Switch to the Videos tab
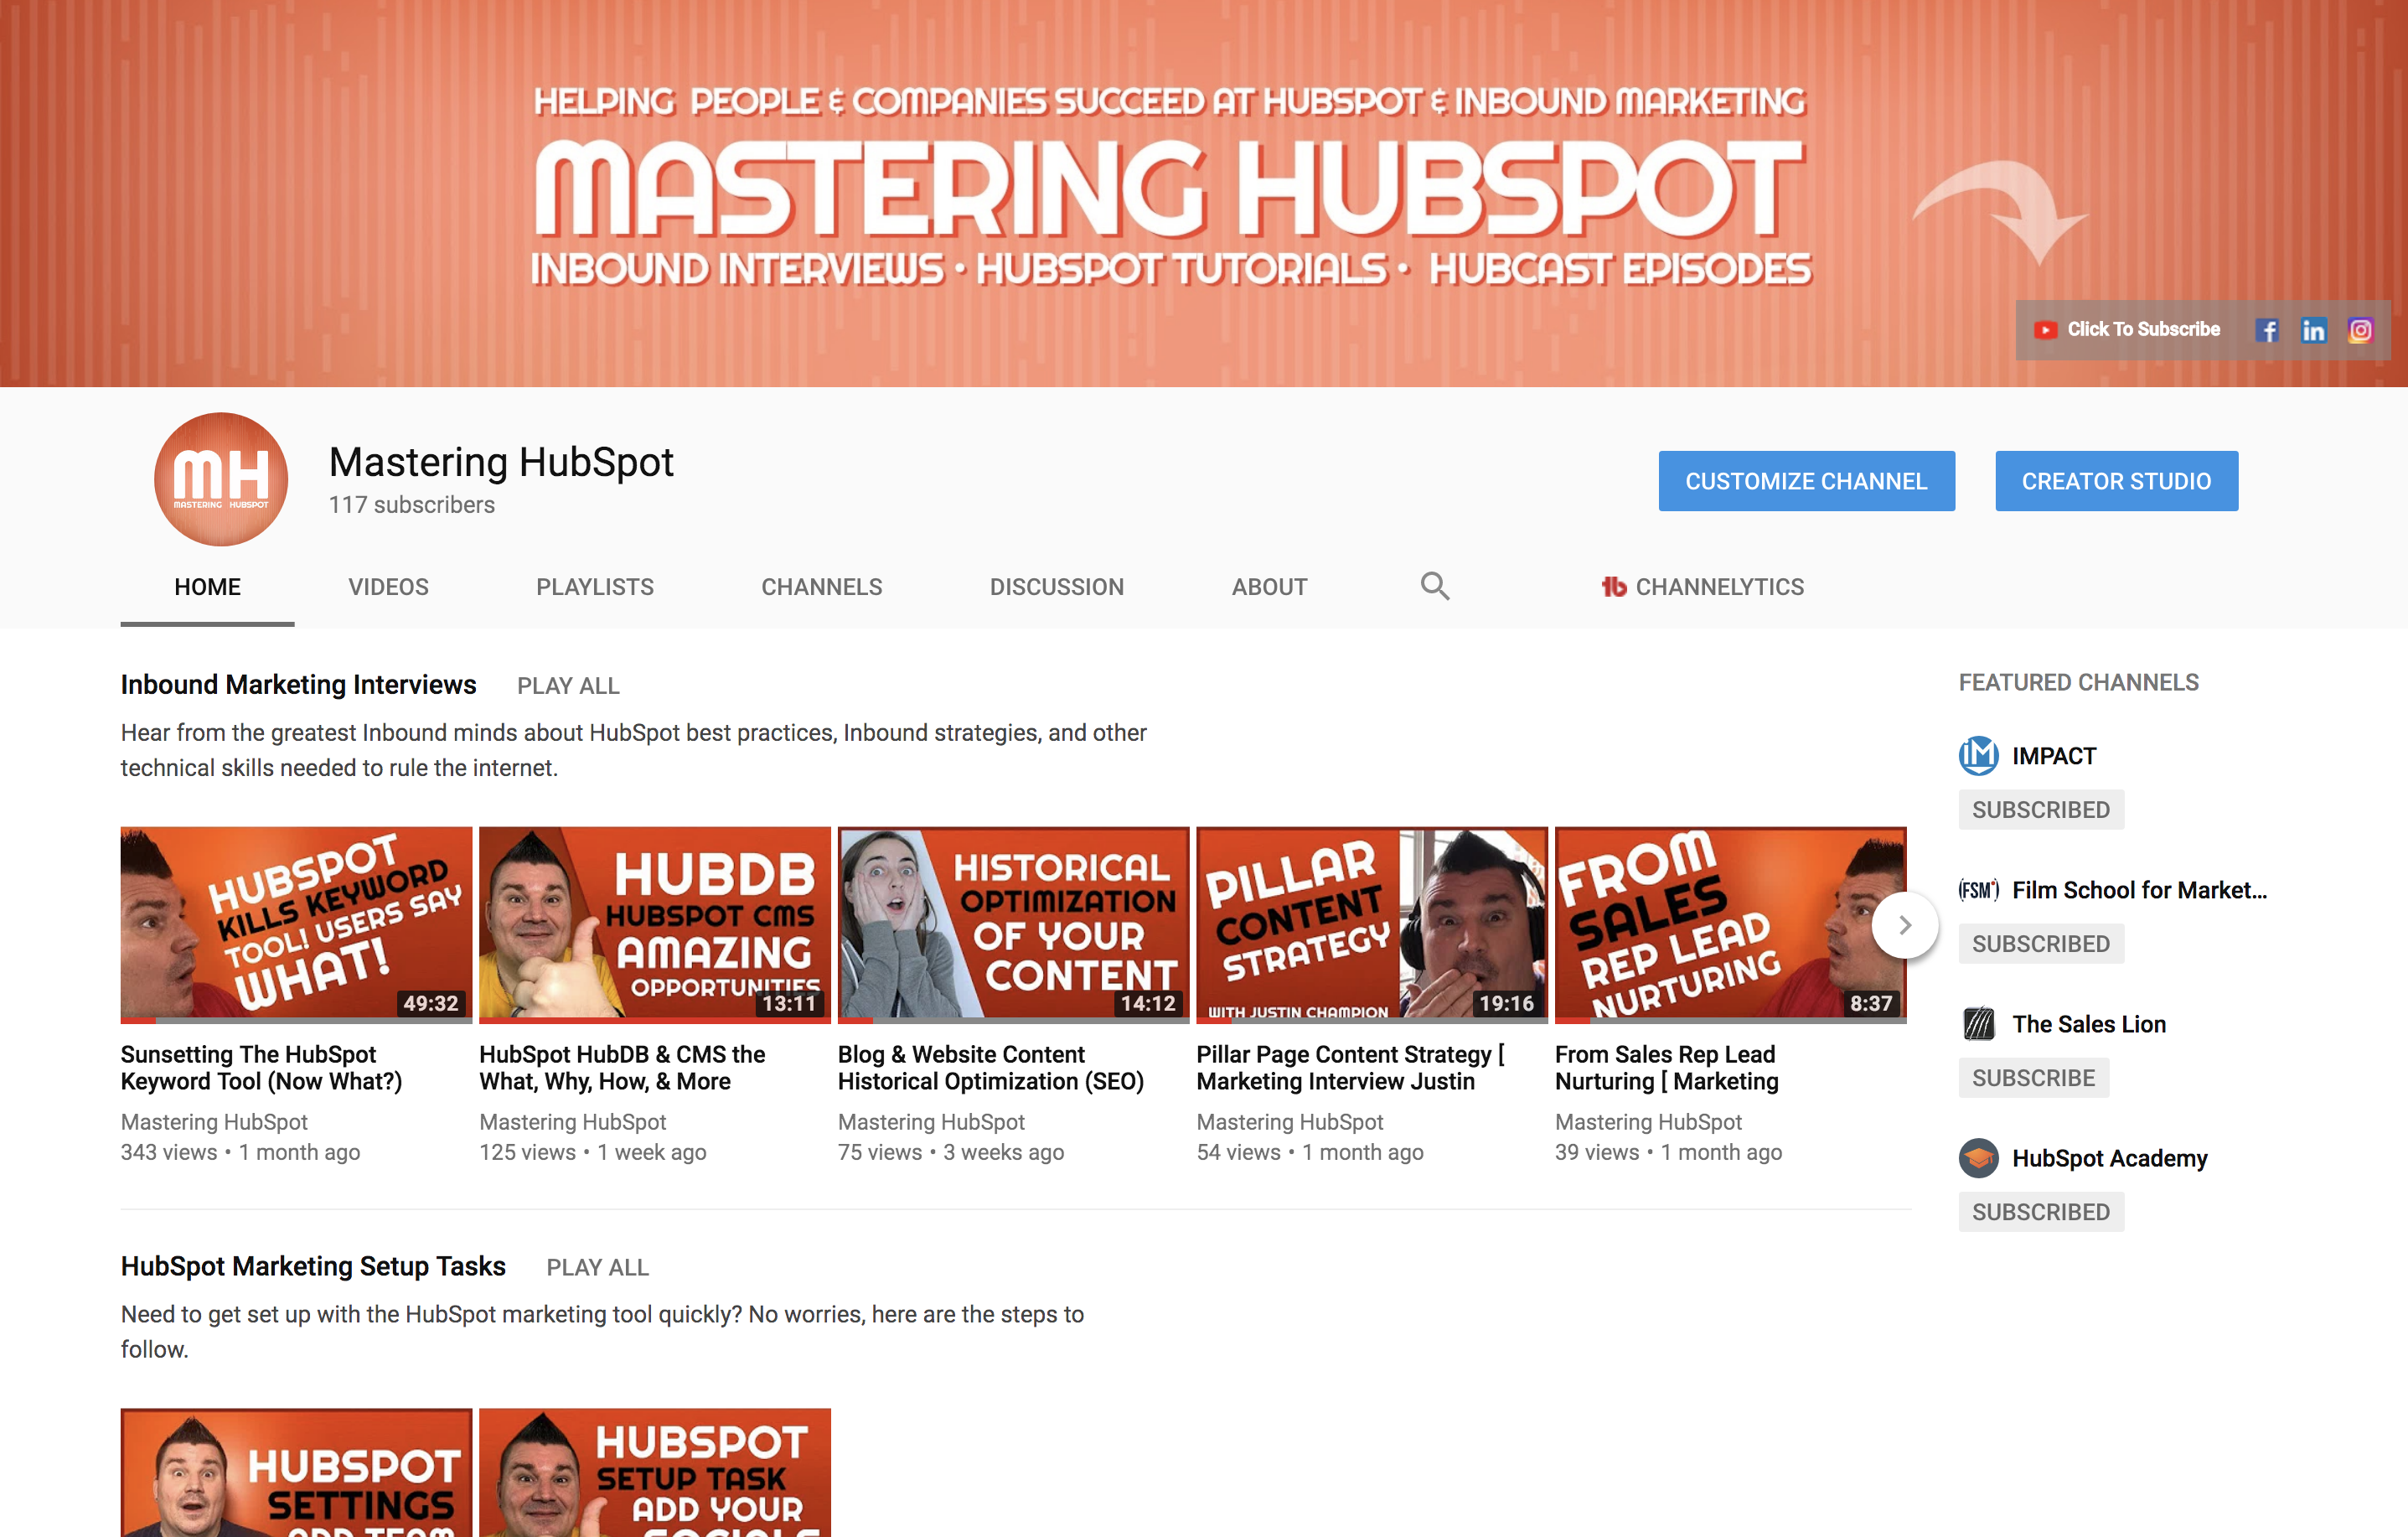The width and height of the screenshot is (2408, 1537). pyautogui.click(x=388, y=587)
